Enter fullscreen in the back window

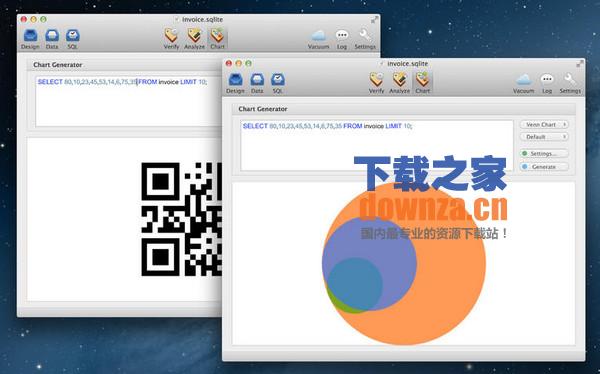[375, 20]
